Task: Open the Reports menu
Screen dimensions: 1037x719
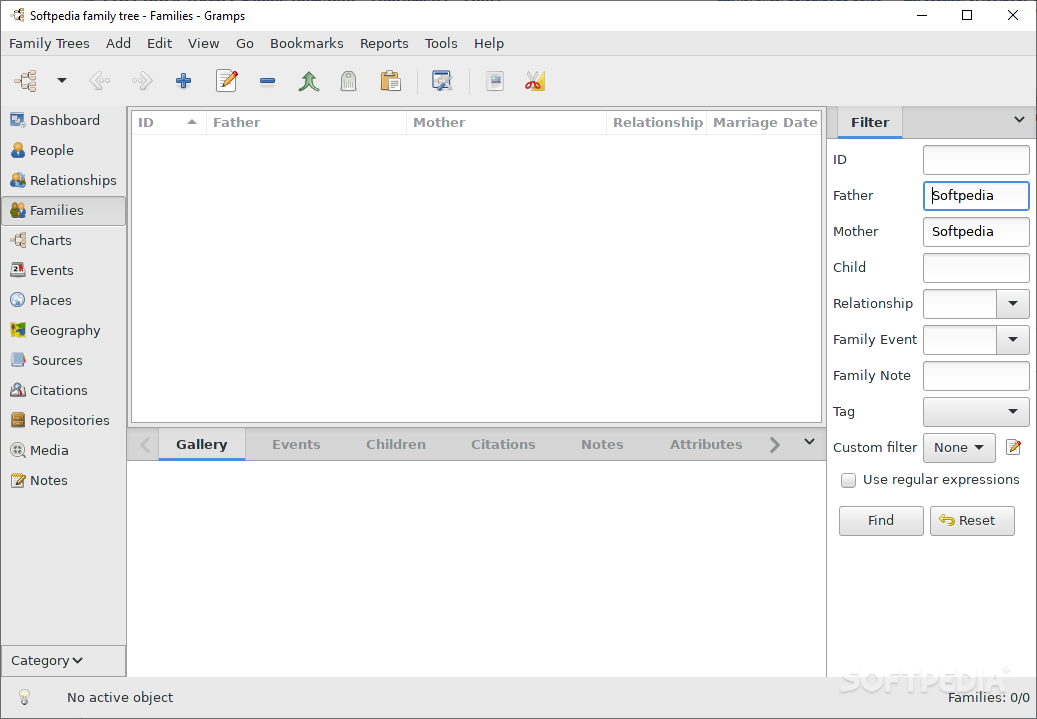Action: pos(384,44)
